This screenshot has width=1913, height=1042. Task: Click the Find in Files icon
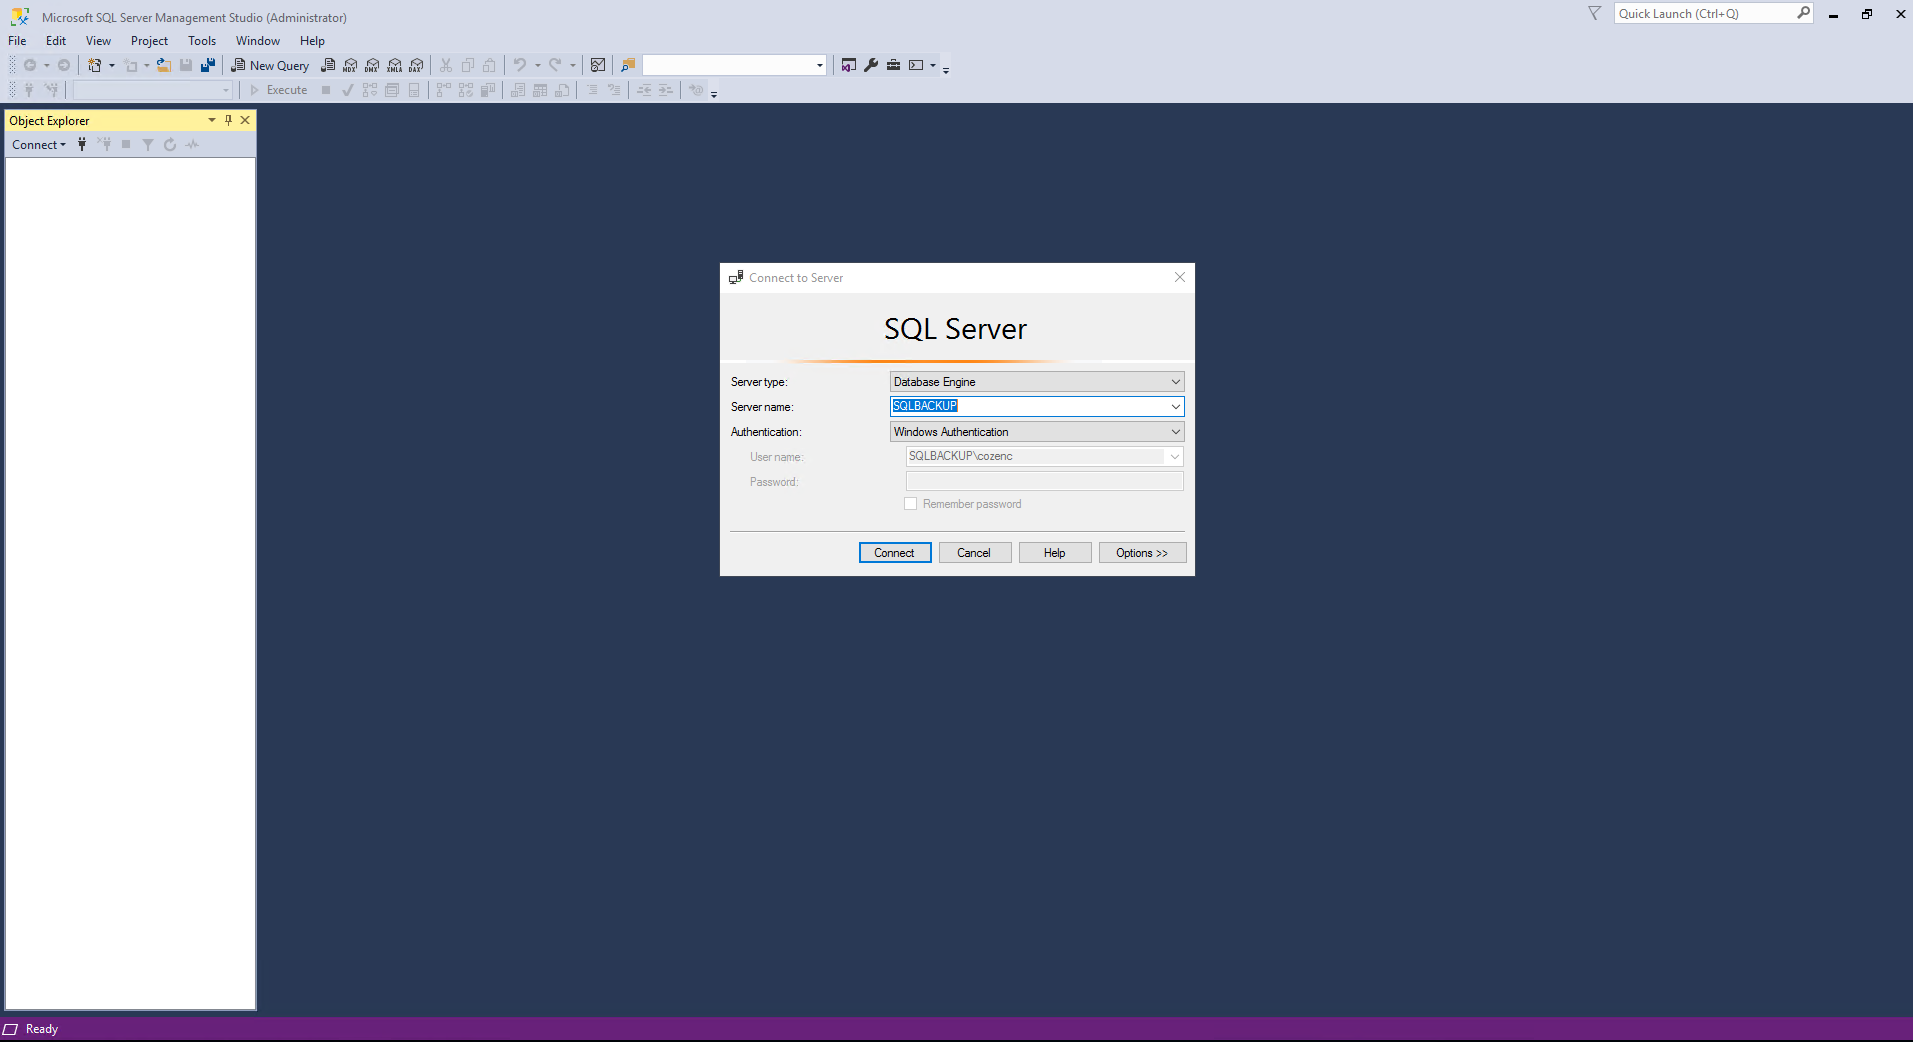coord(628,65)
